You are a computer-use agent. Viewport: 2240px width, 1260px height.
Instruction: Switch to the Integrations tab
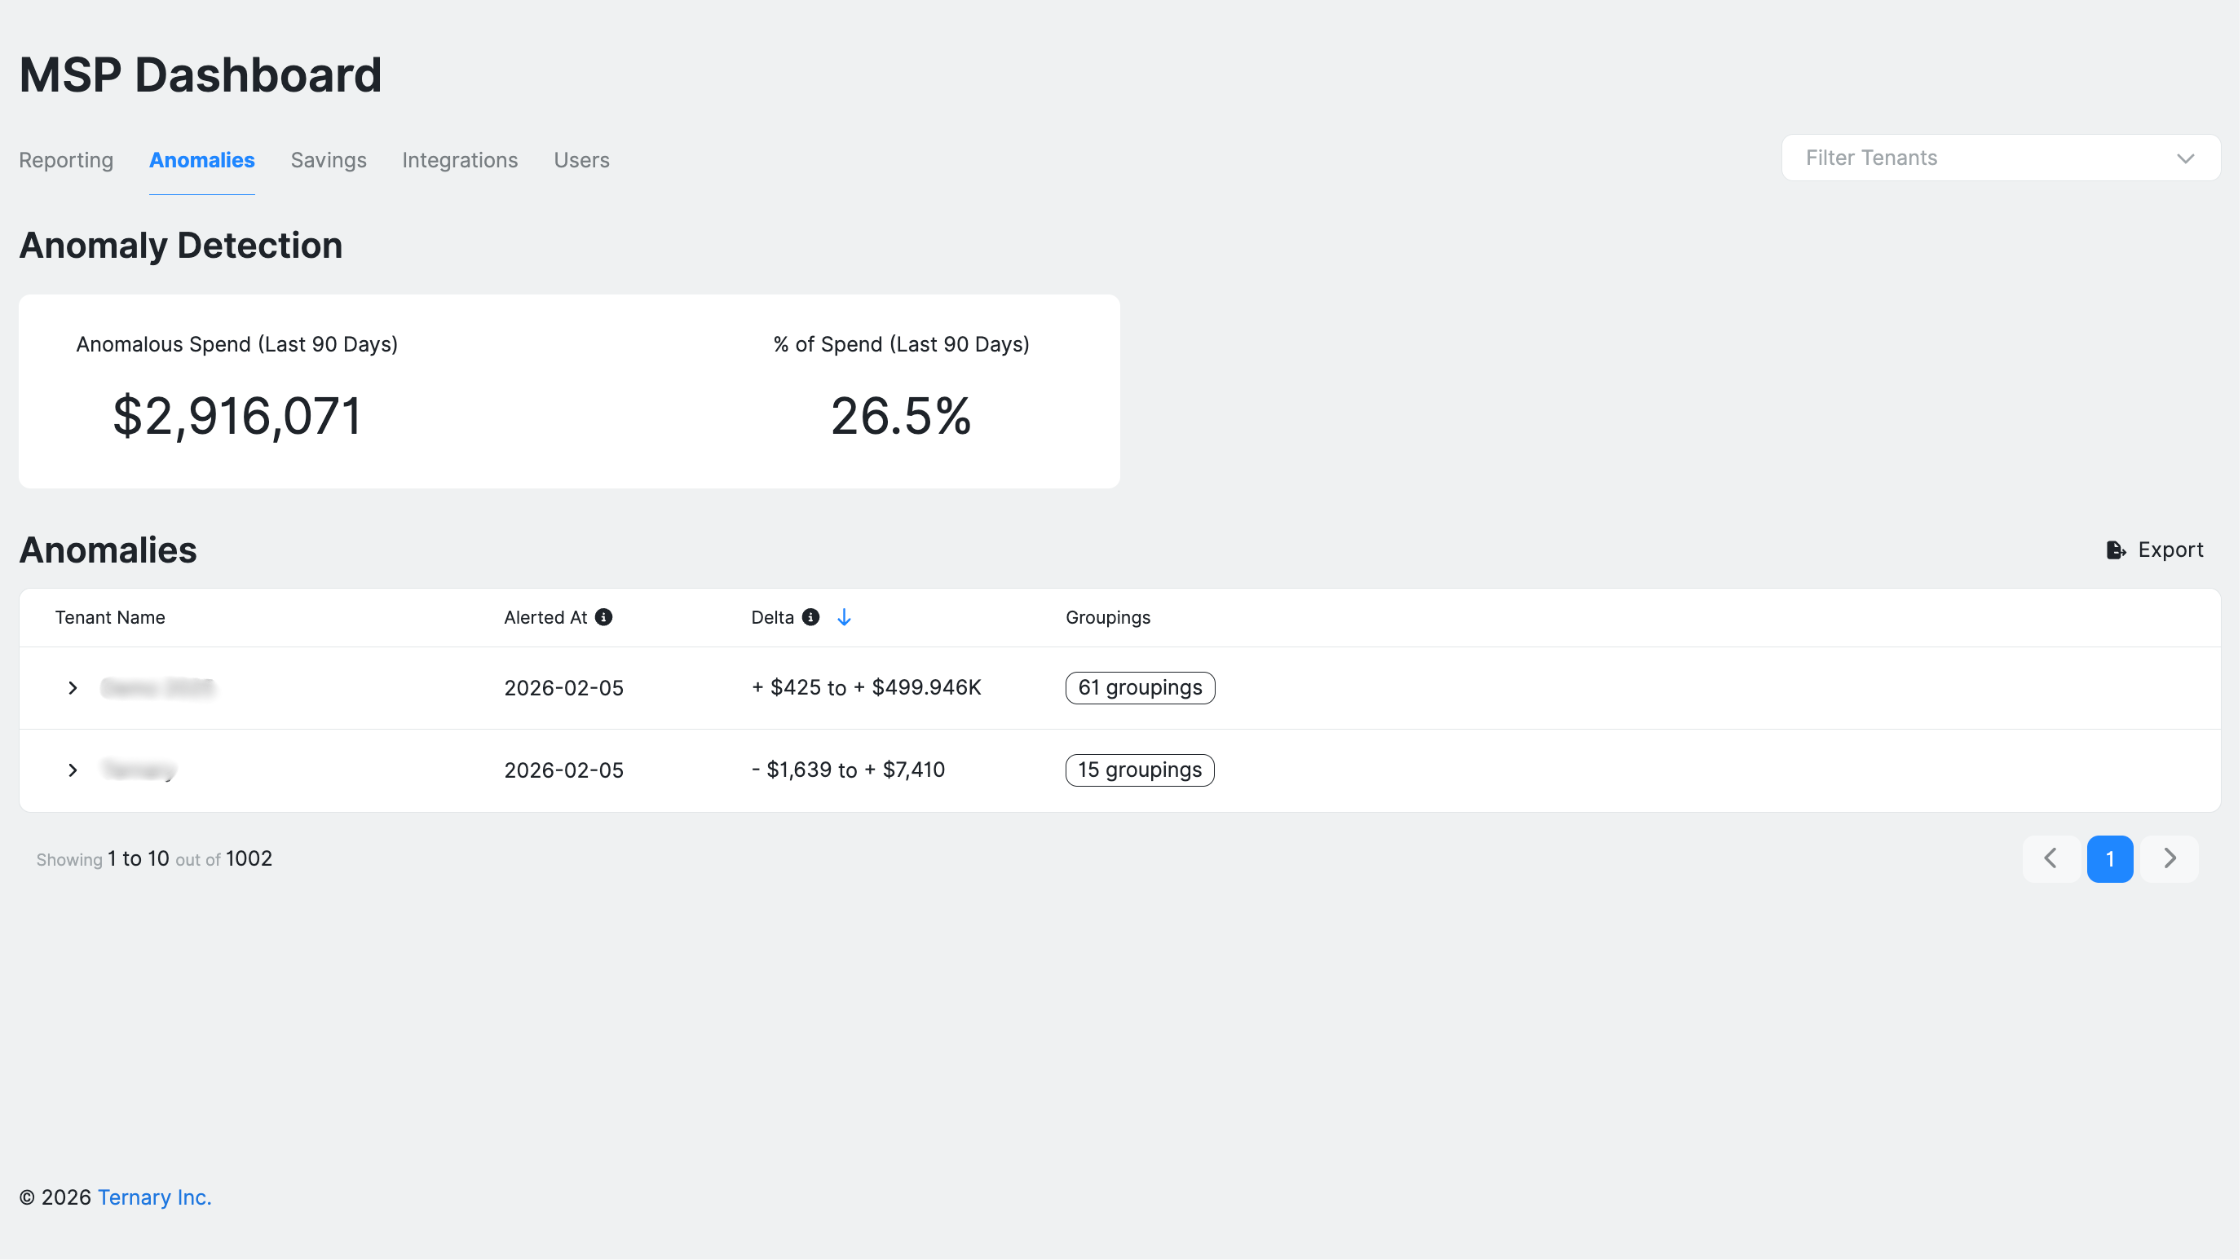click(460, 160)
